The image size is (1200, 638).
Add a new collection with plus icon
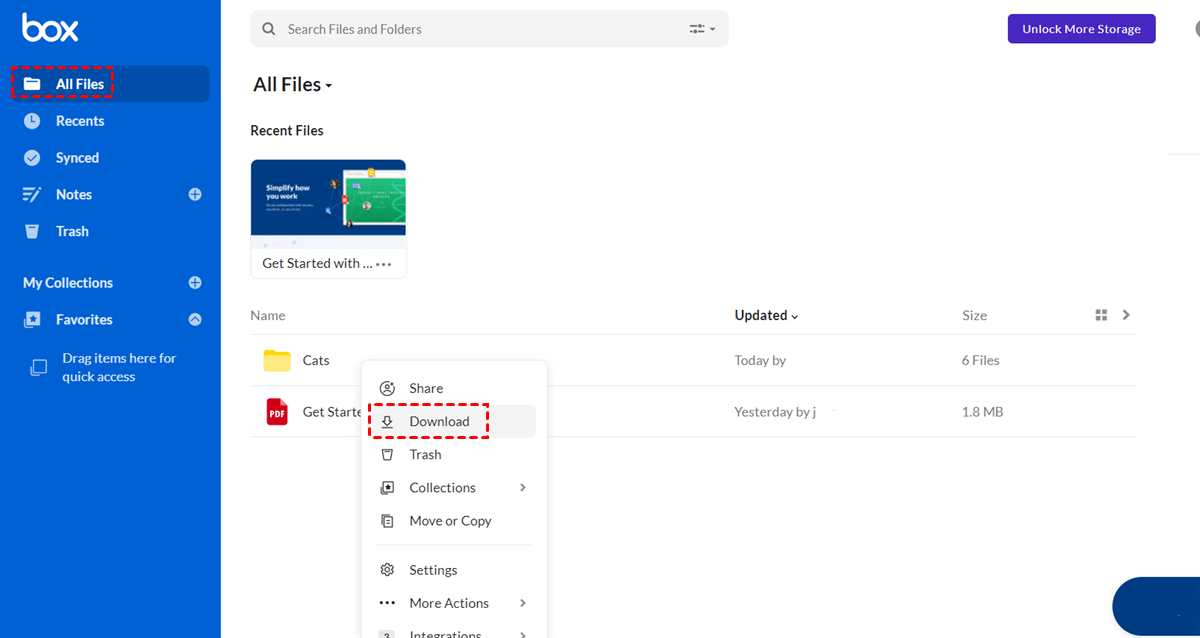pos(195,283)
